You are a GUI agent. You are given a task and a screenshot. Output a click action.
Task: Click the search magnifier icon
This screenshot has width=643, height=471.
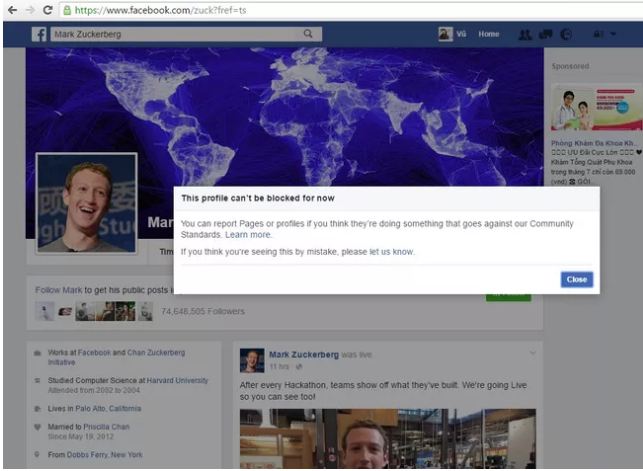tap(308, 34)
